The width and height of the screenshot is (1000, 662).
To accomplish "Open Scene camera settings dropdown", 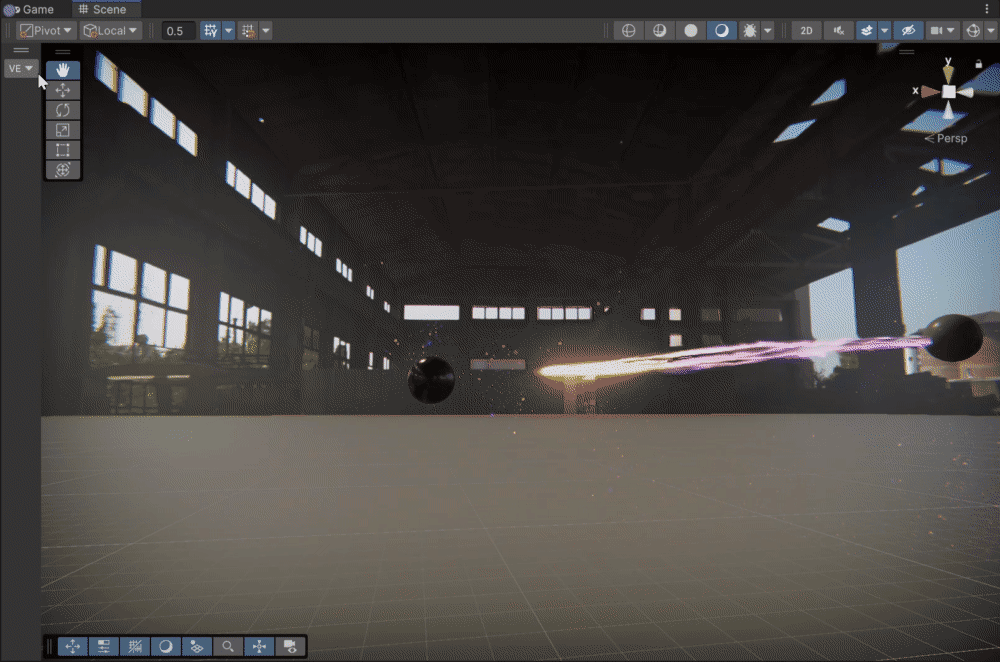I will coord(942,31).
